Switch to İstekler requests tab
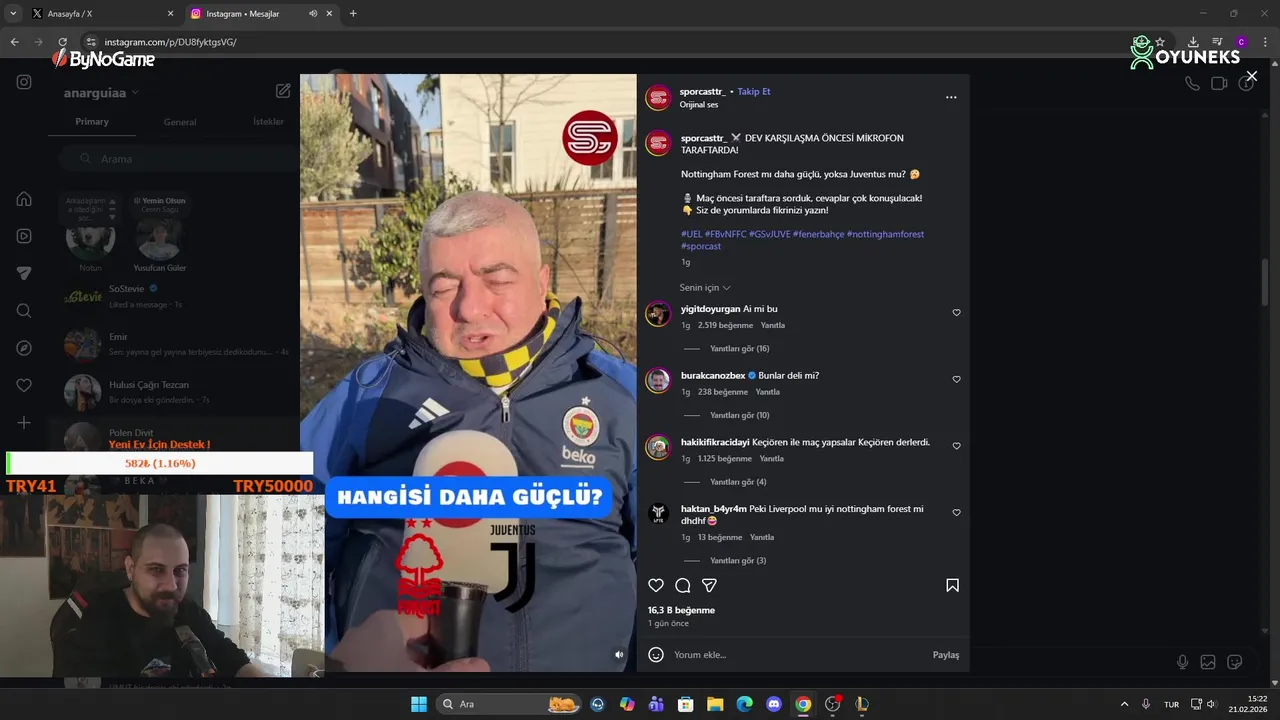 pos(268,122)
